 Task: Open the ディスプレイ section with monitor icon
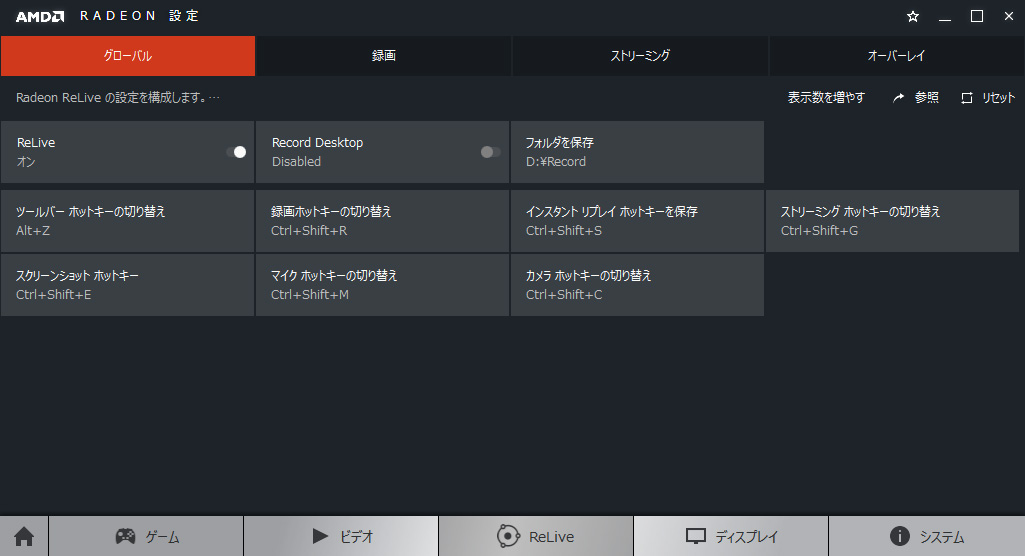pyautogui.click(x=731, y=537)
